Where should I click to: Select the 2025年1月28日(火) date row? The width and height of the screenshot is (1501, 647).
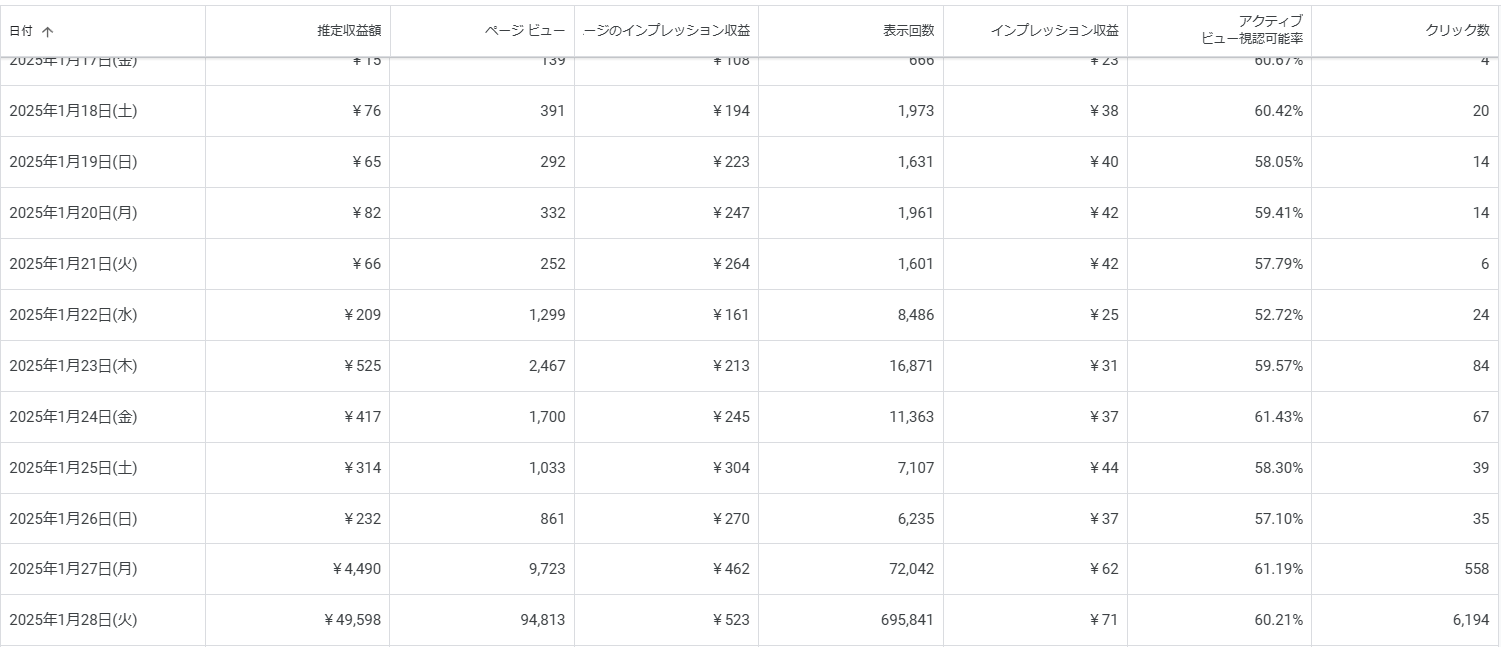coord(750,620)
